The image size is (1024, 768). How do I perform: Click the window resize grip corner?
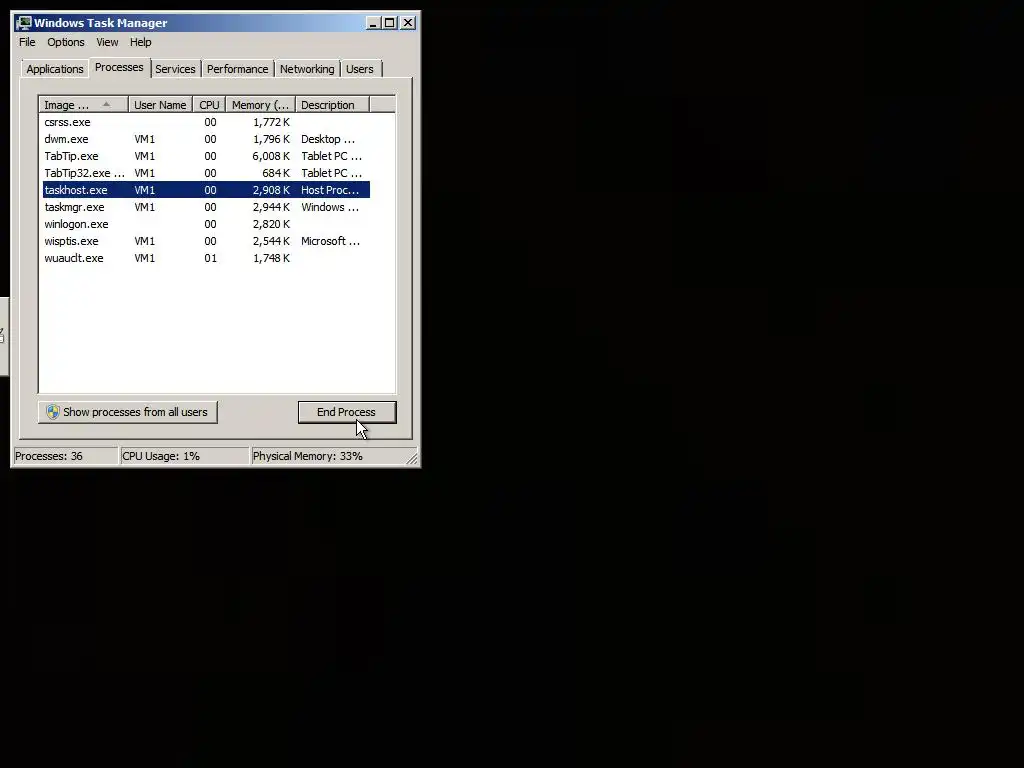click(x=411, y=458)
